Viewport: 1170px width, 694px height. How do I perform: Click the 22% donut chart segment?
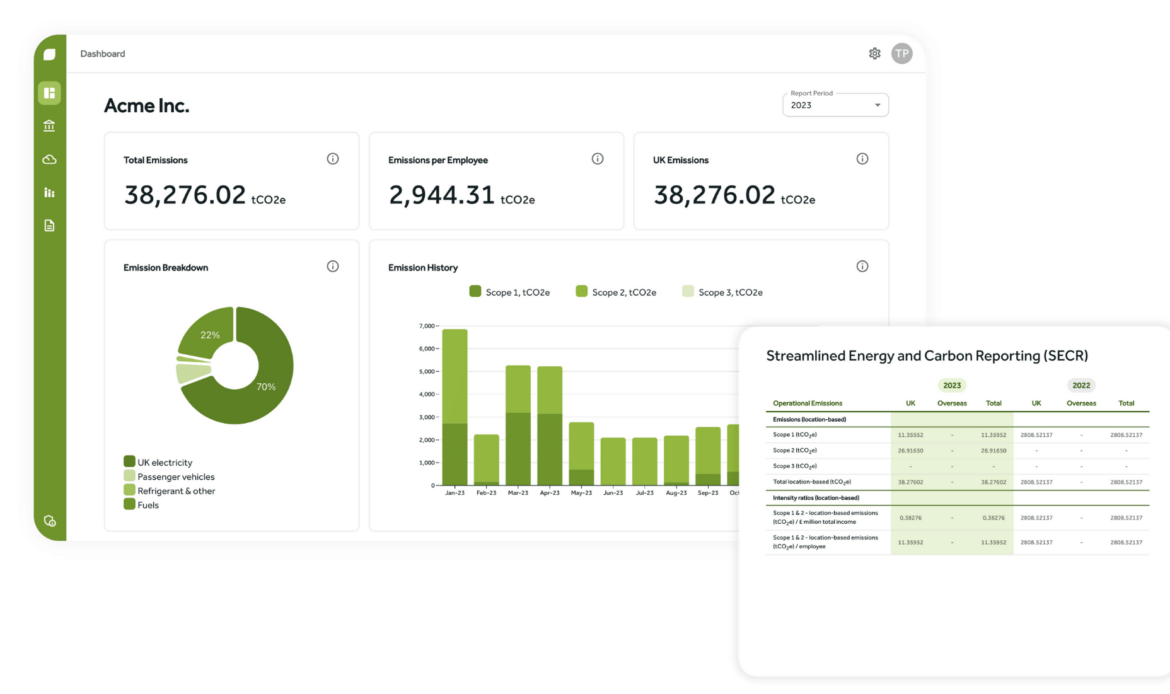pos(208,334)
